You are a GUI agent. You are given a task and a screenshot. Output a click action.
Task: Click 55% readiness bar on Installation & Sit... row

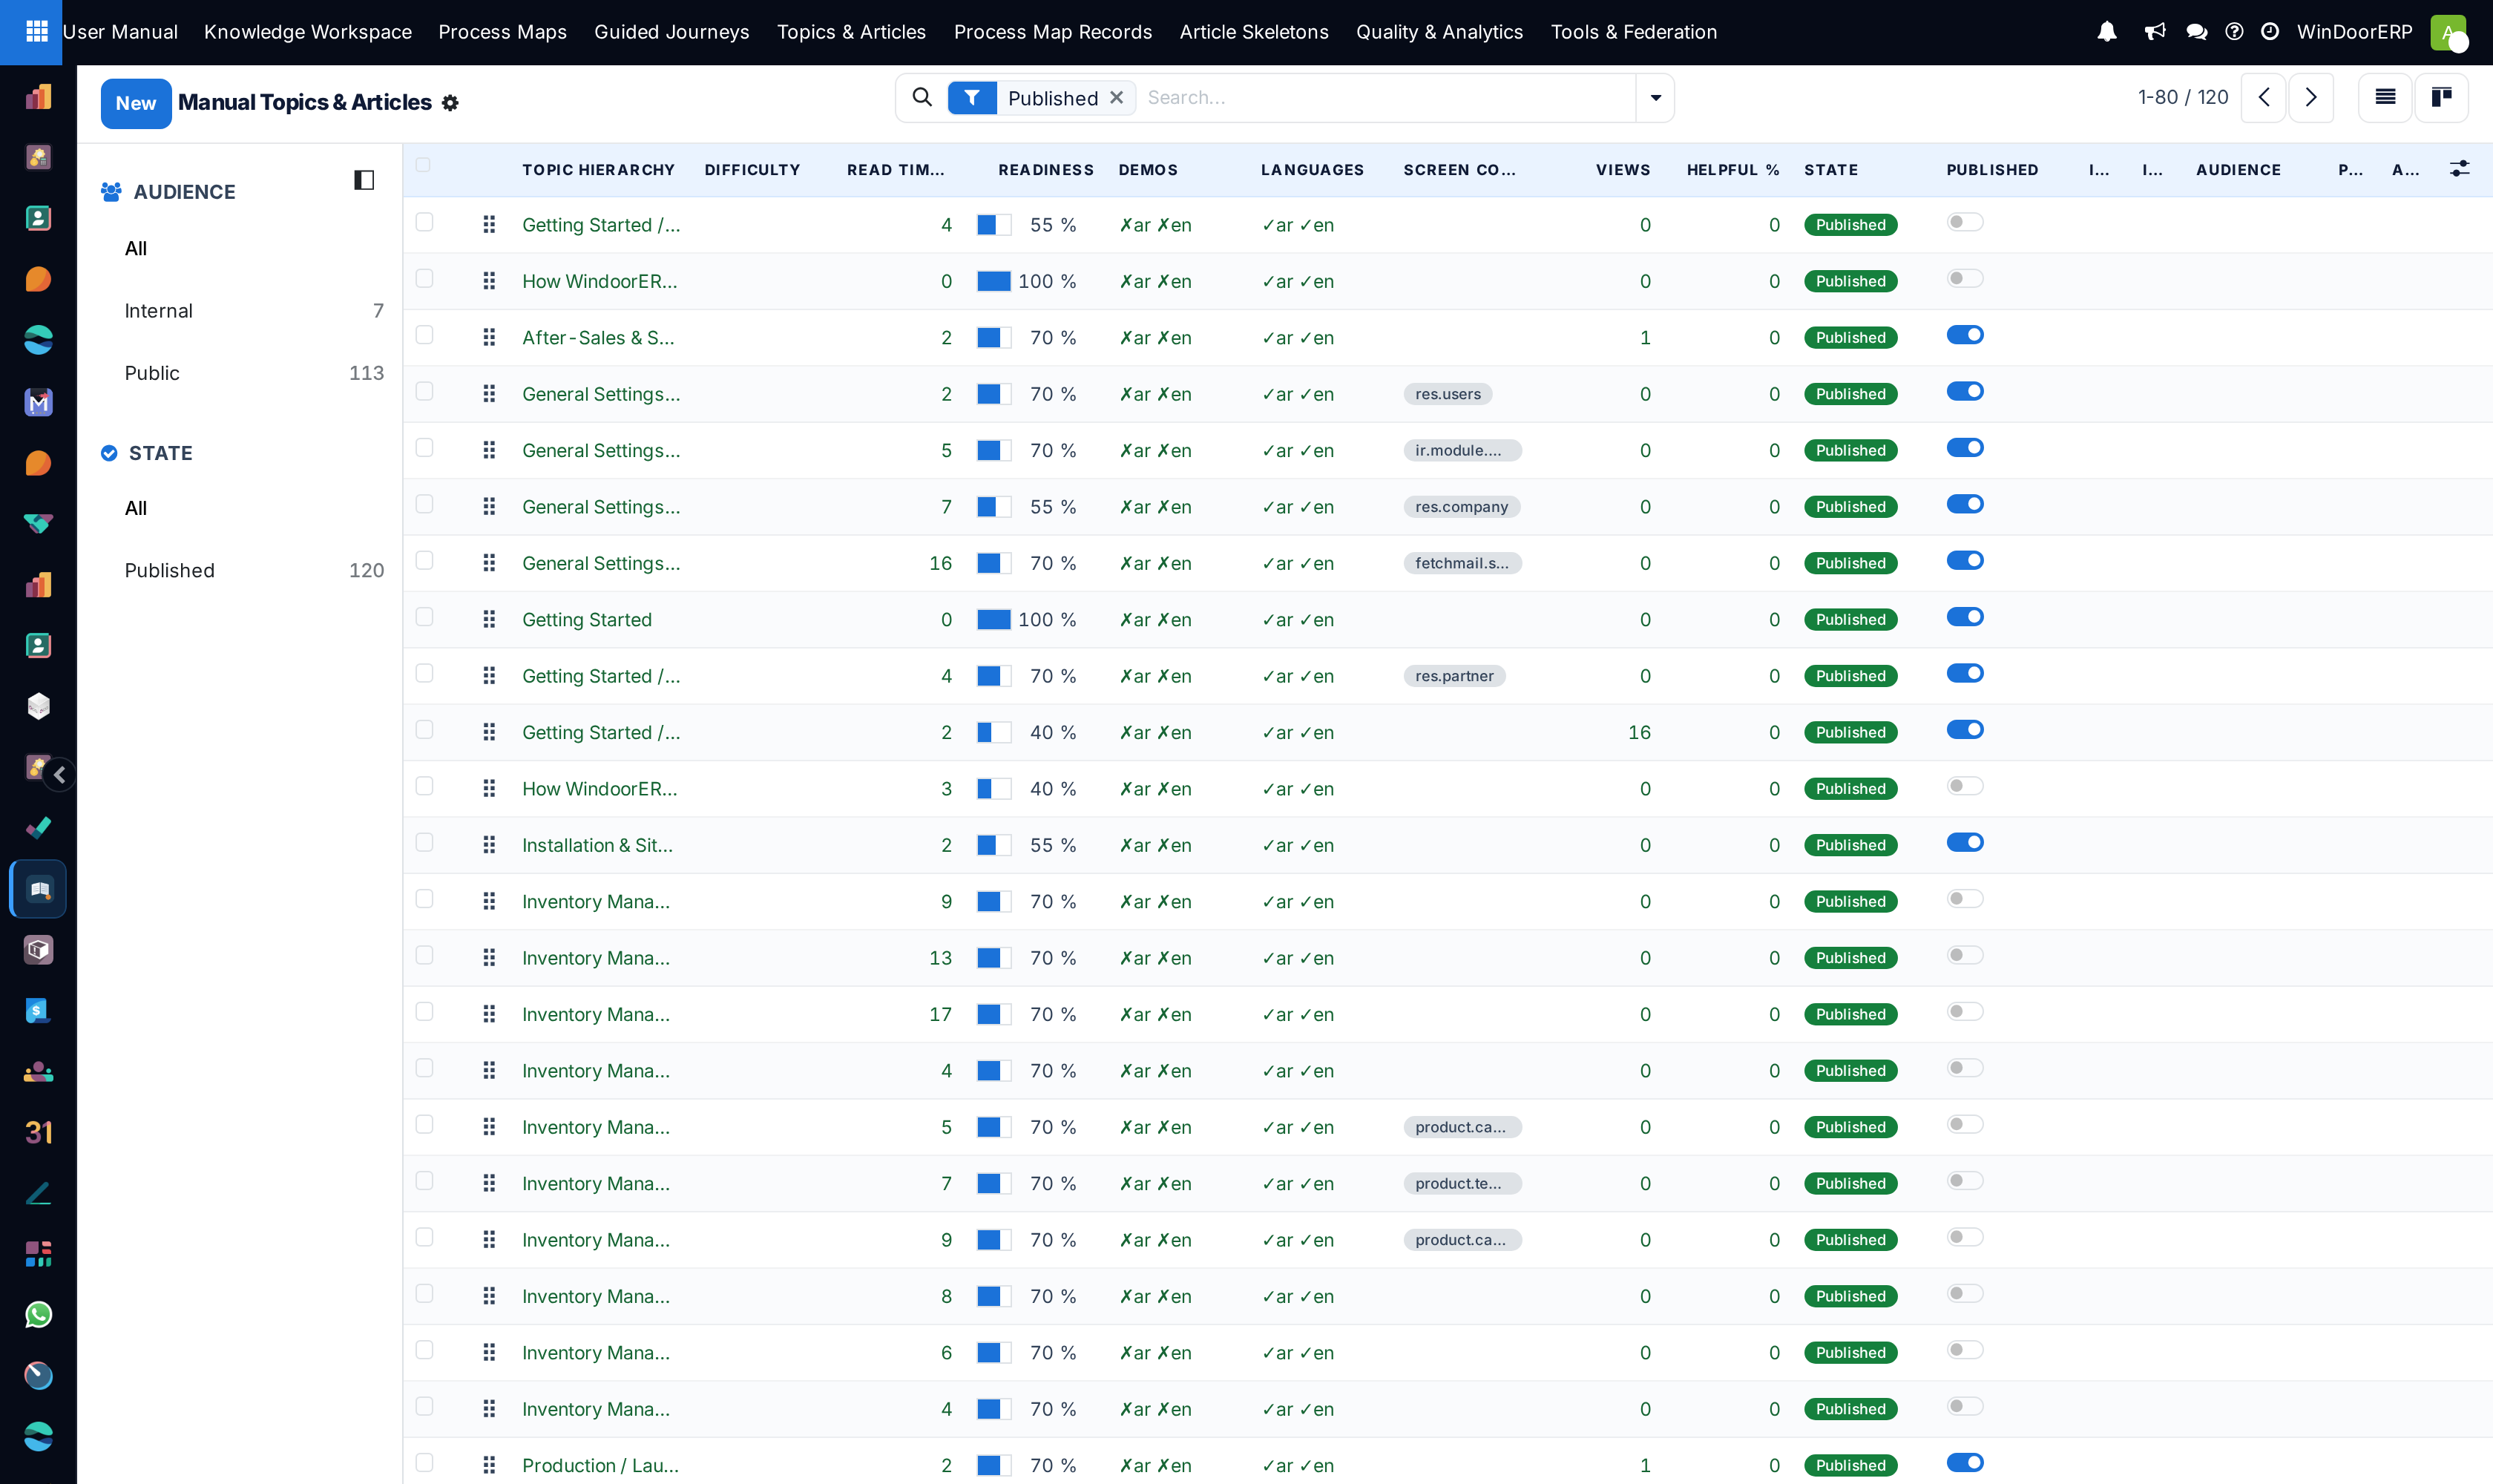point(994,845)
